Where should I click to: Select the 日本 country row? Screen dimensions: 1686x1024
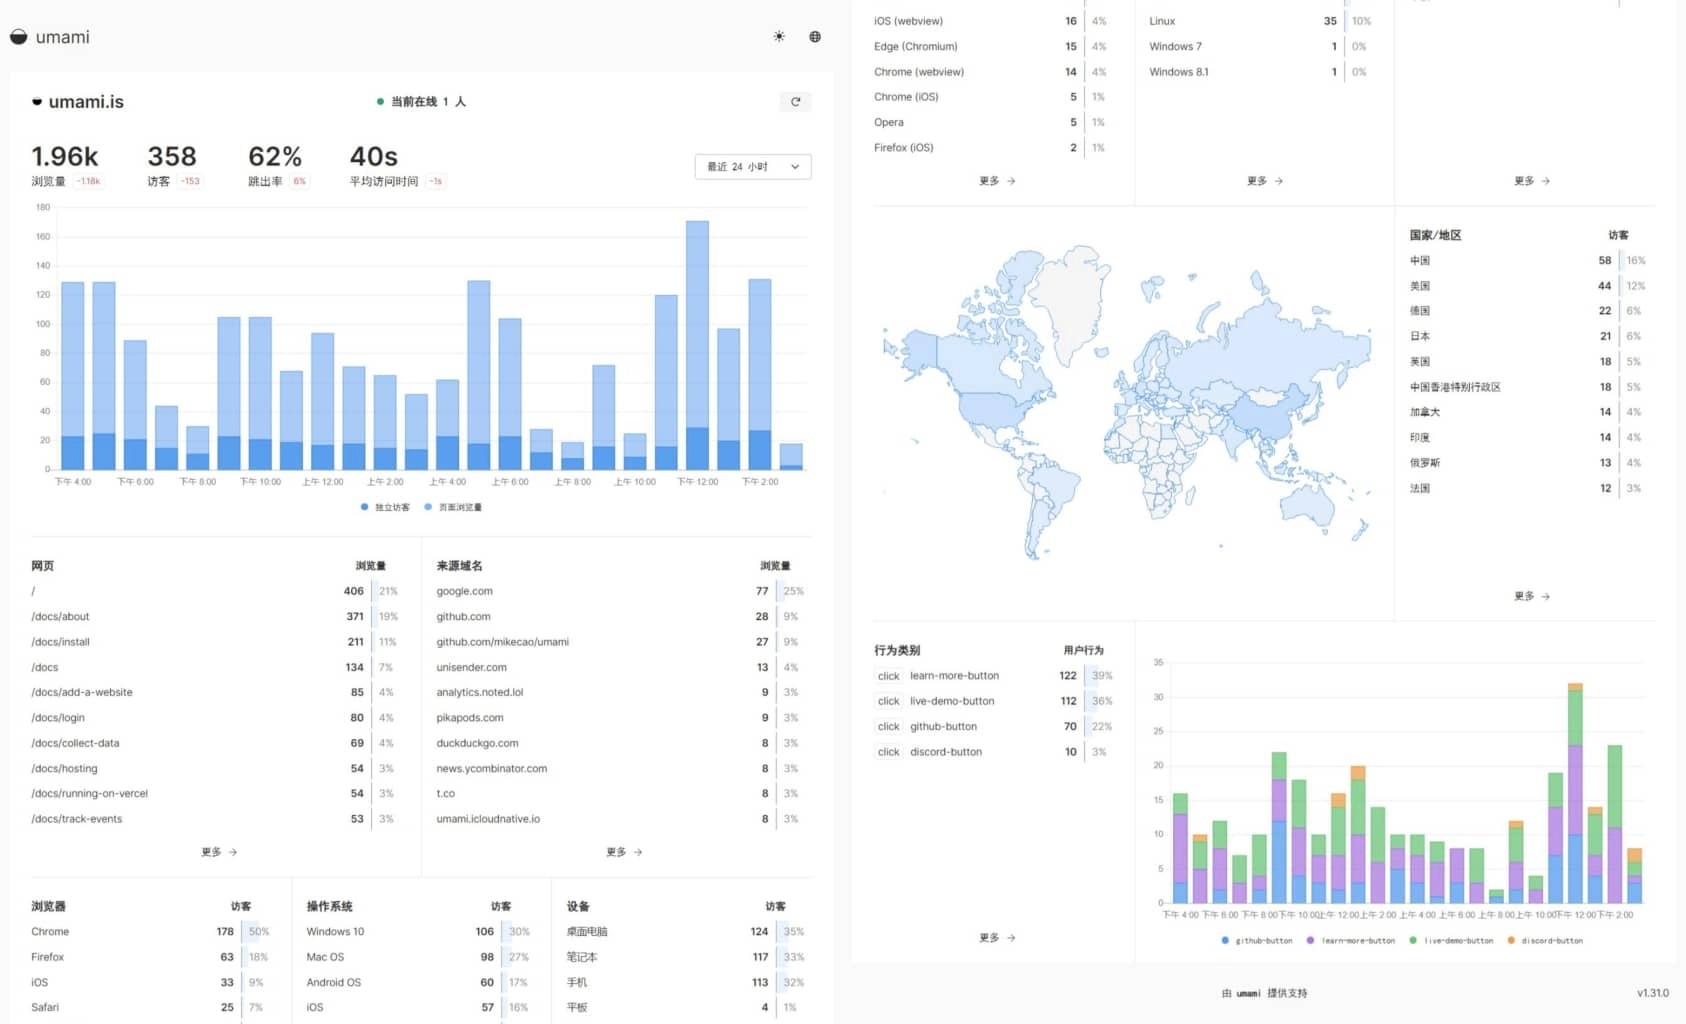1528,336
